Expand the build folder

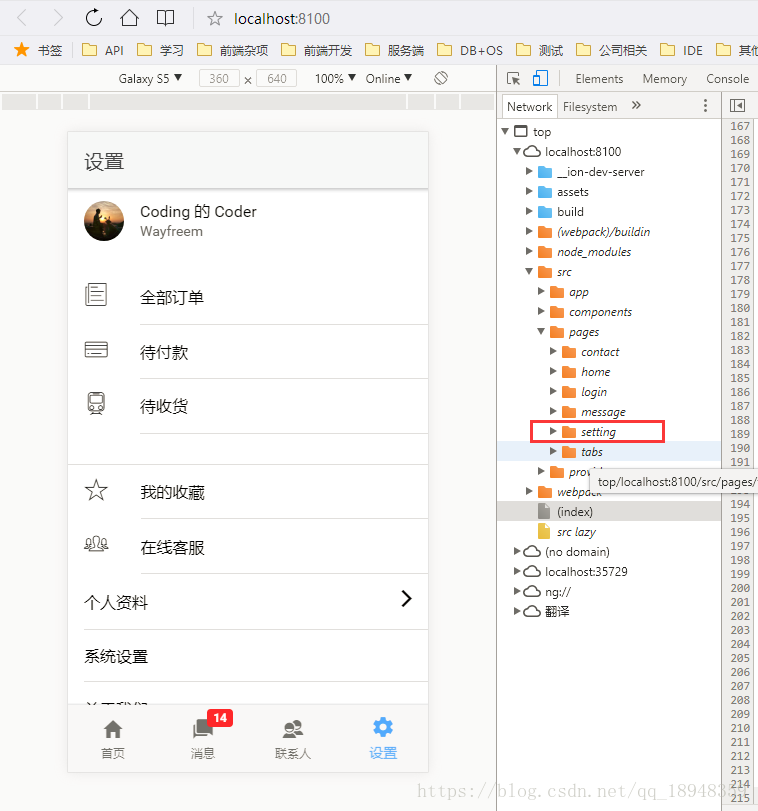click(529, 212)
